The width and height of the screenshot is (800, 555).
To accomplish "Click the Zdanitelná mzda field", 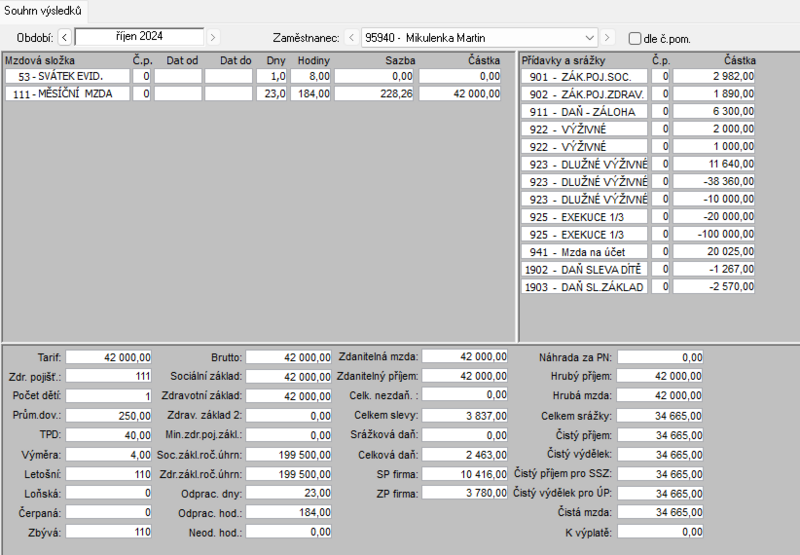I will click(x=465, y=357).
